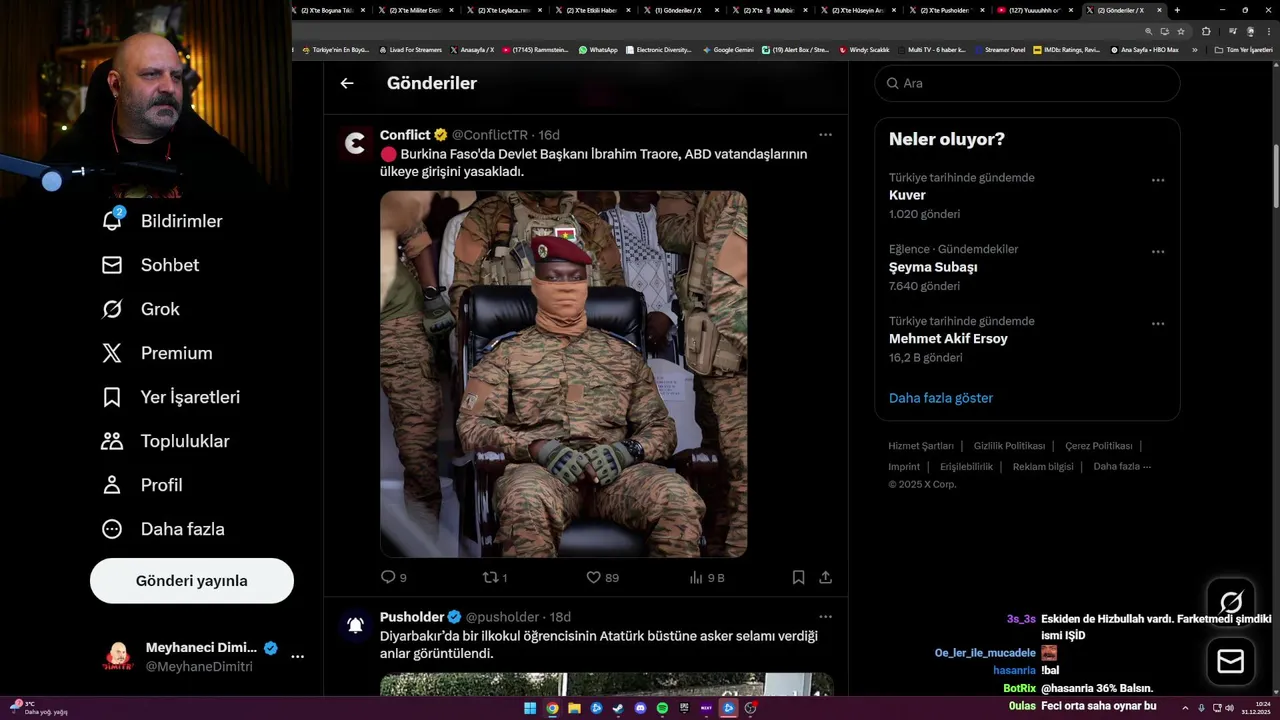
Task: Bookmark the Conflict post
Action: (798, 577)
